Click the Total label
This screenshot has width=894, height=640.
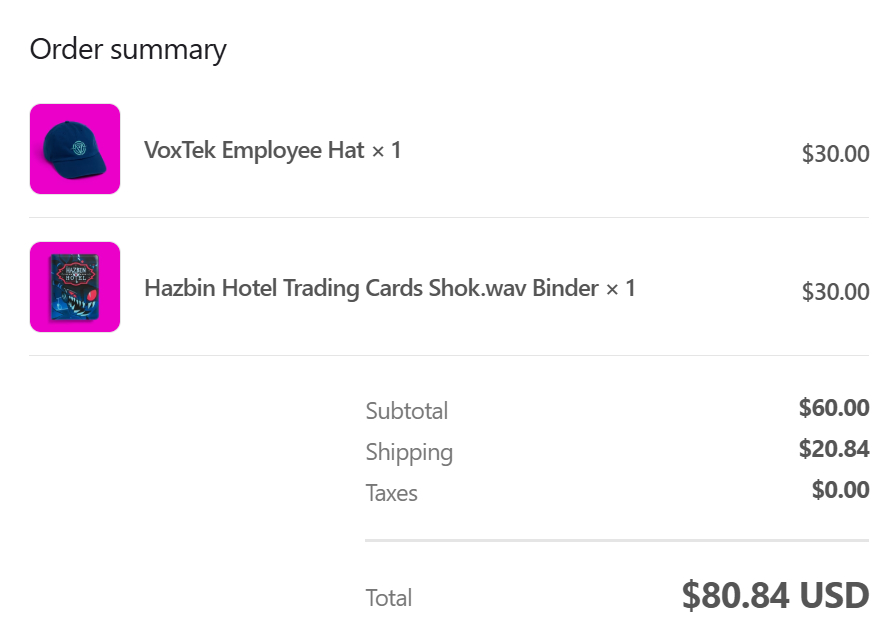click(389, 598)
